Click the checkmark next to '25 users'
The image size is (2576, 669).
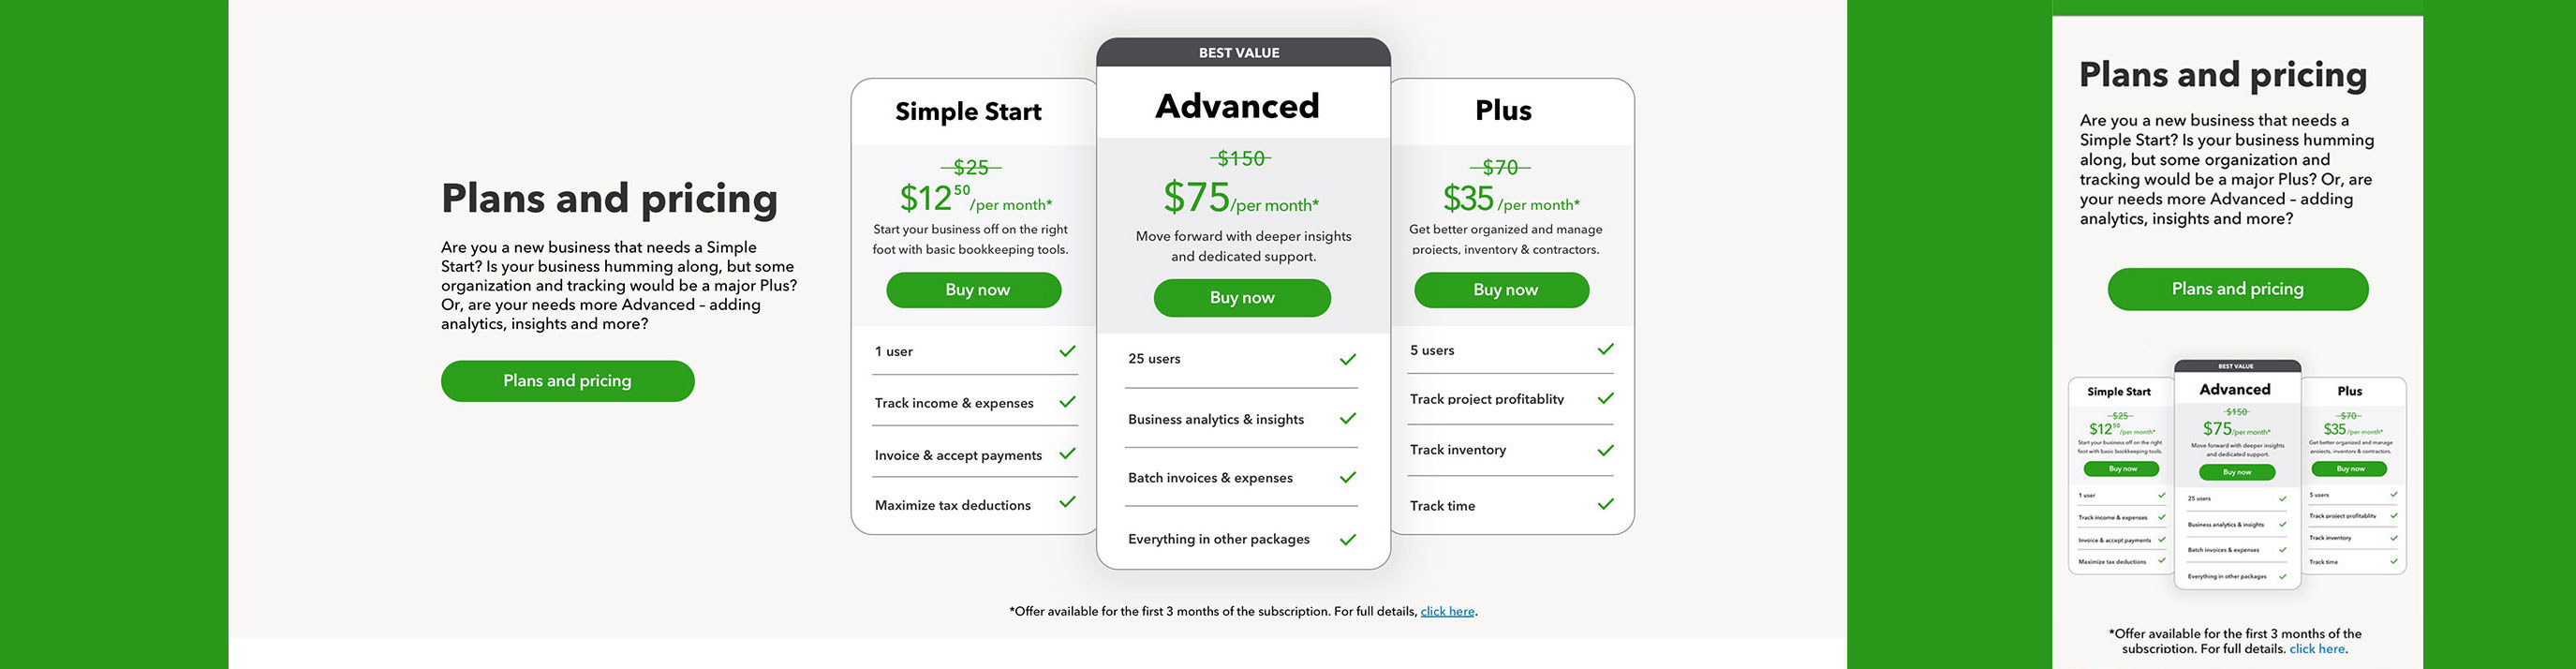pyautogui.click(x=1347, y=359)
